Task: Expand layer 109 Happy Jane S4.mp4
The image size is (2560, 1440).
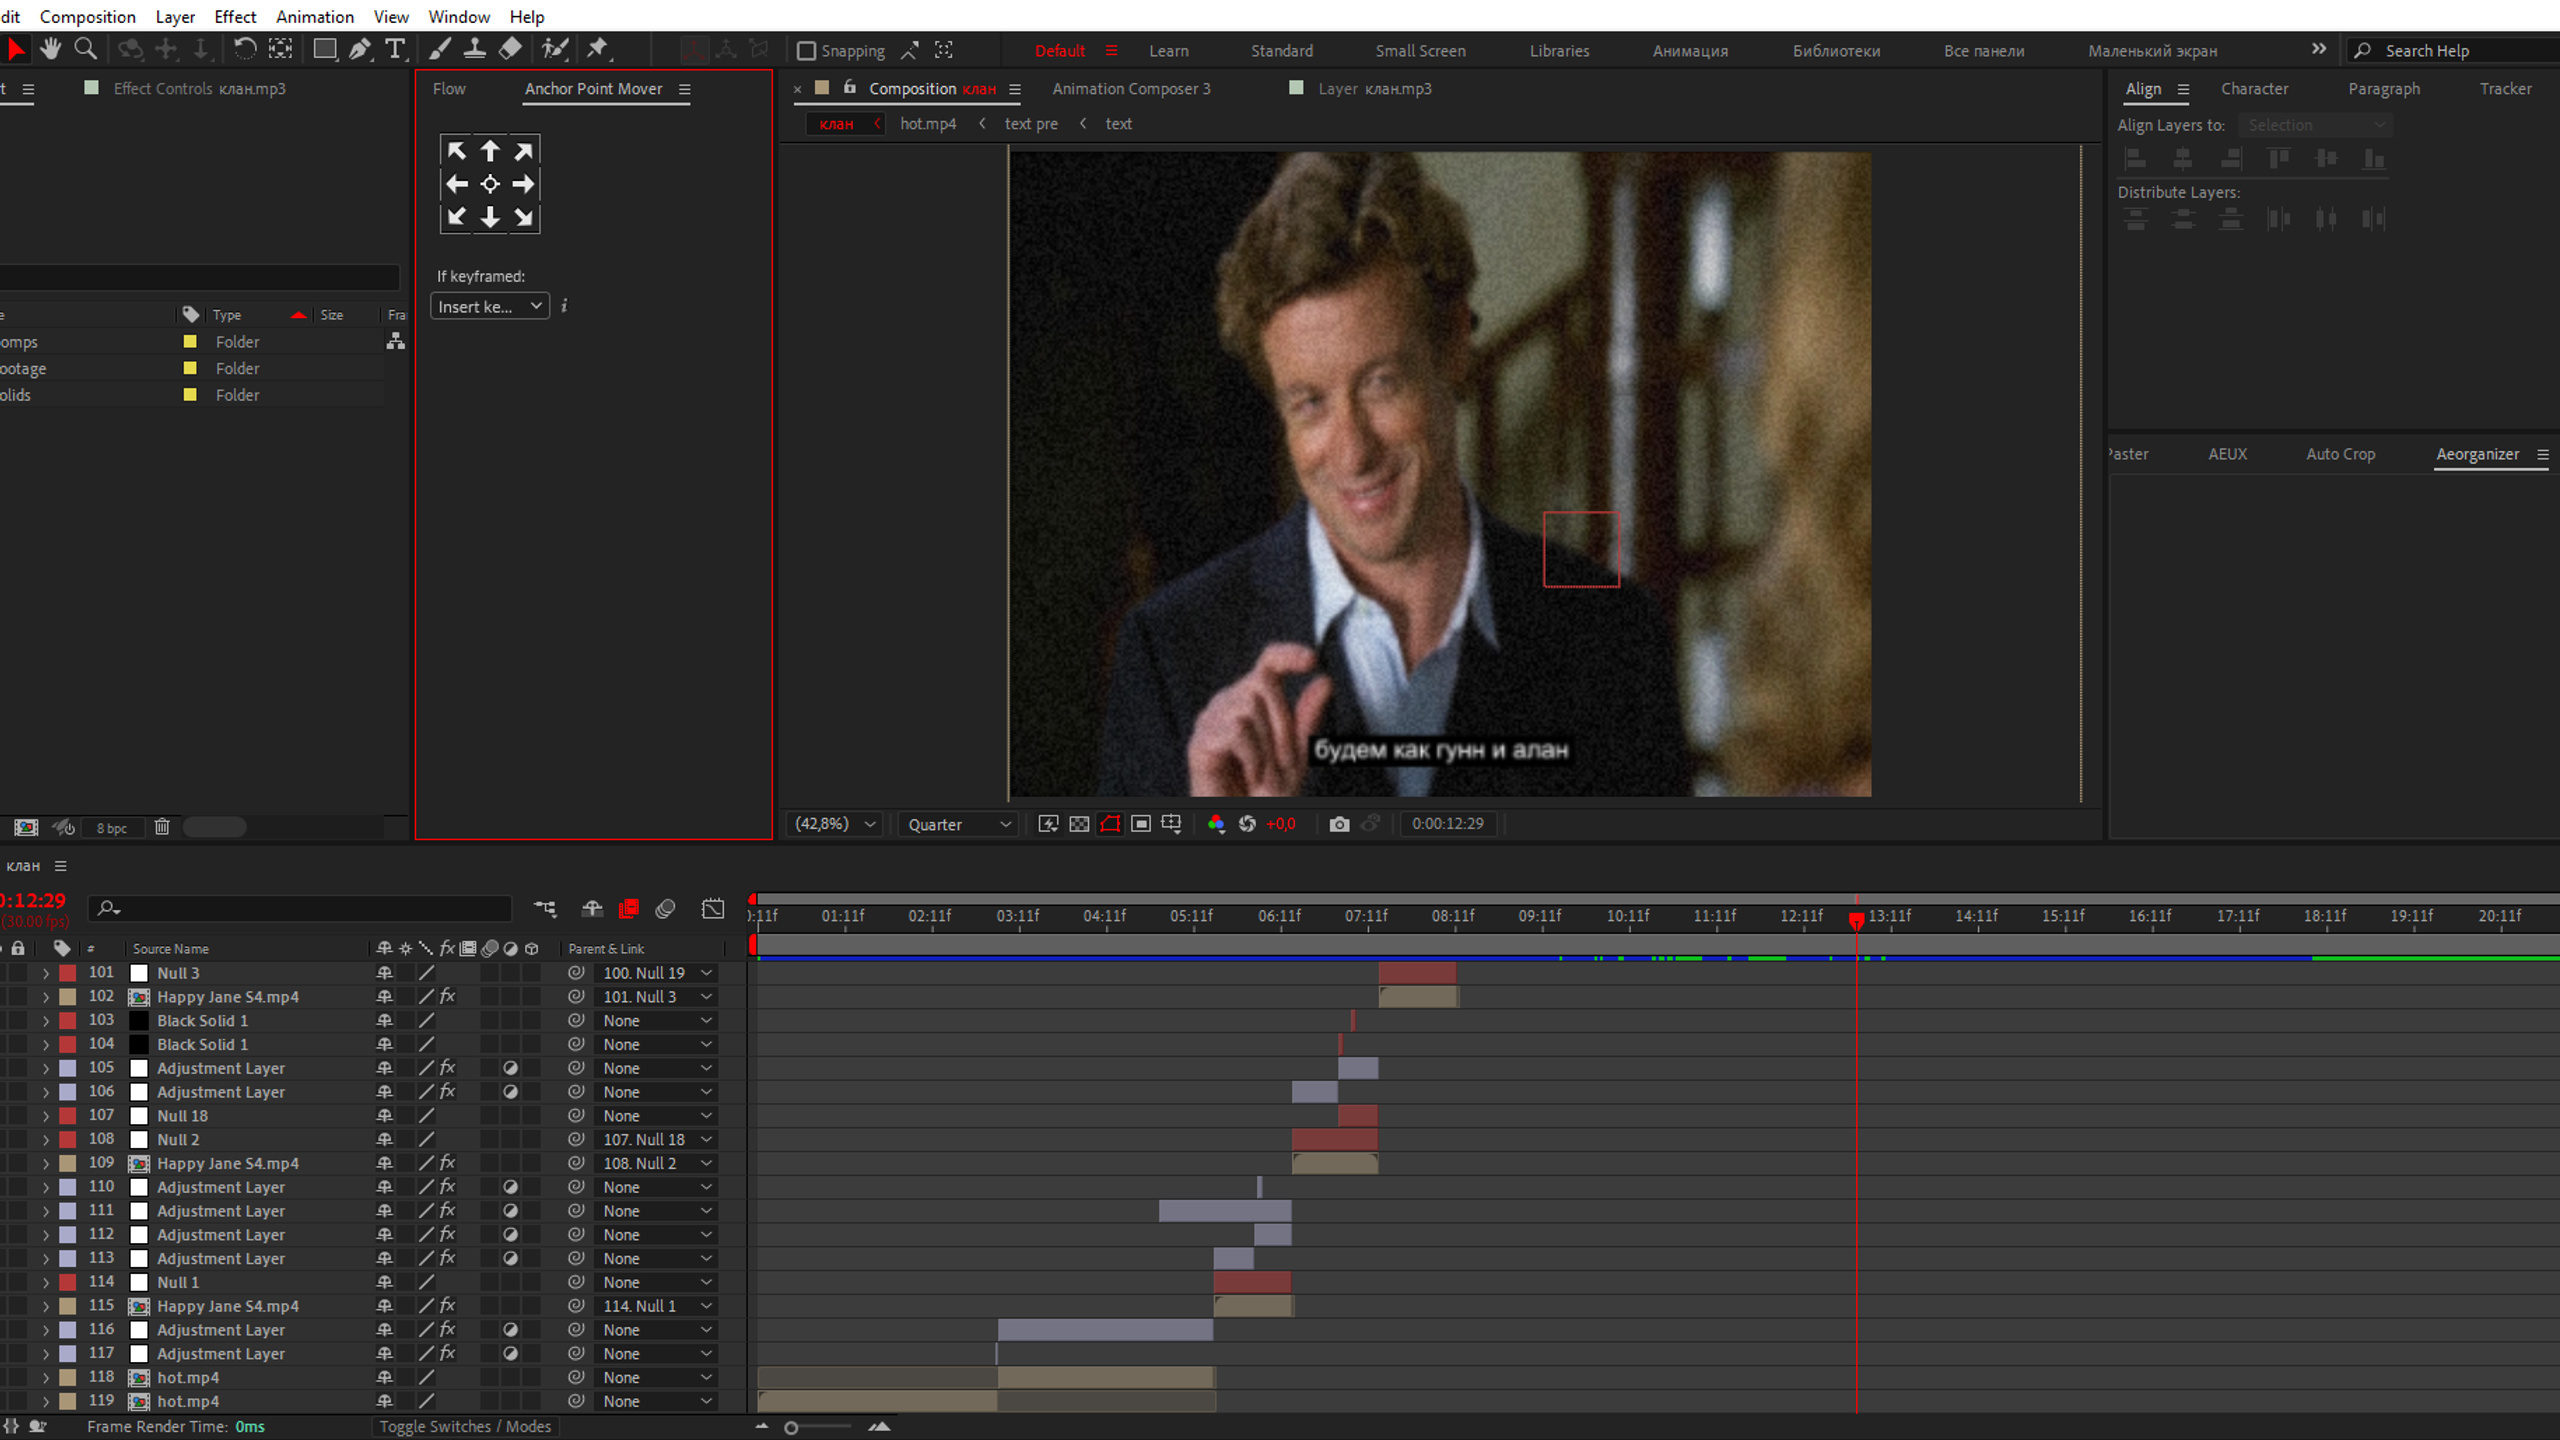Action: [x=45, y=1163]
